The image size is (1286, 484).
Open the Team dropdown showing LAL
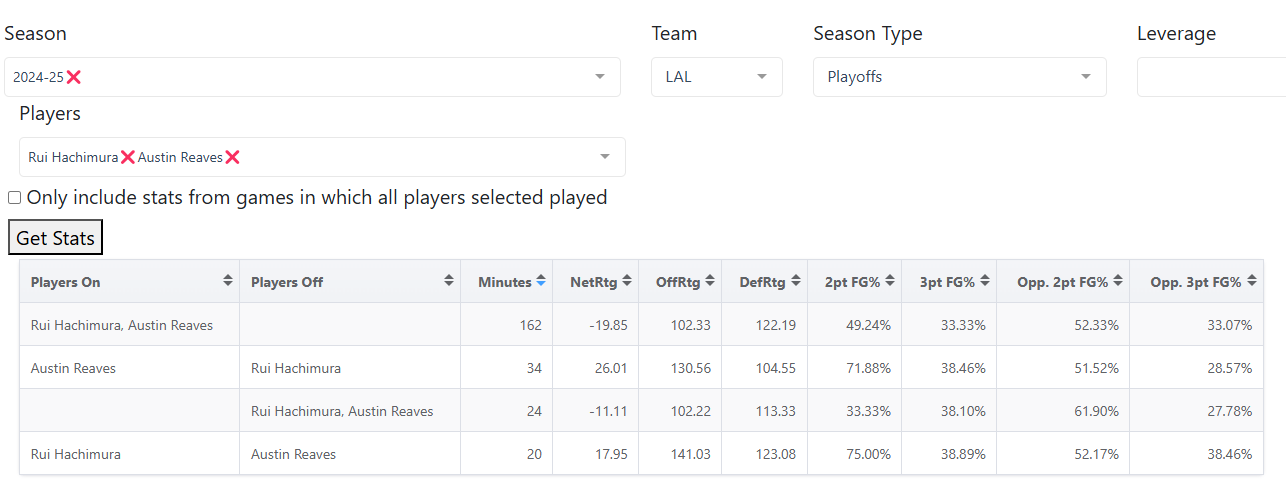[762, 77]
